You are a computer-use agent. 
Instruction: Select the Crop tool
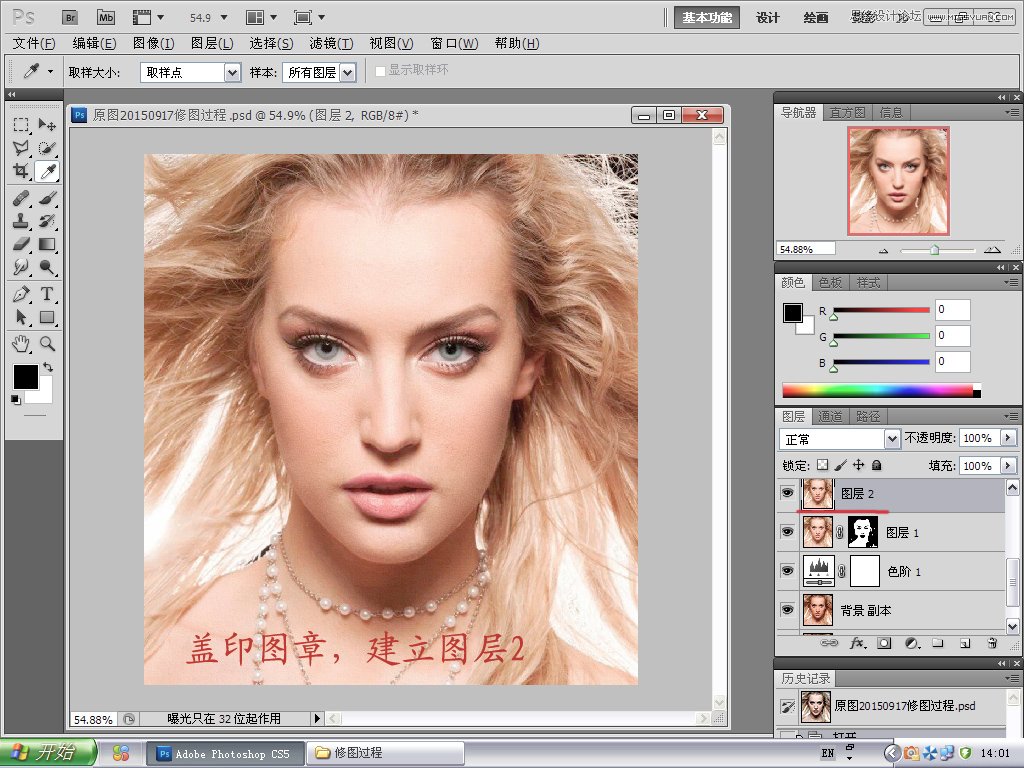click(x=21, y=171)
